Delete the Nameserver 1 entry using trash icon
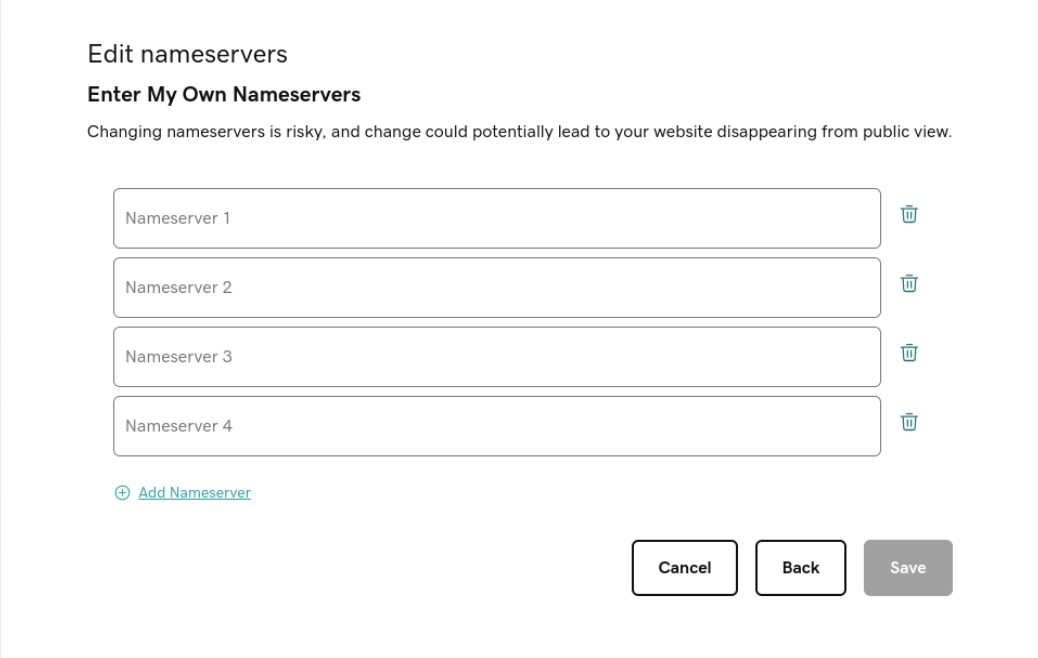 pyautogui.click(x=908, y=214)
